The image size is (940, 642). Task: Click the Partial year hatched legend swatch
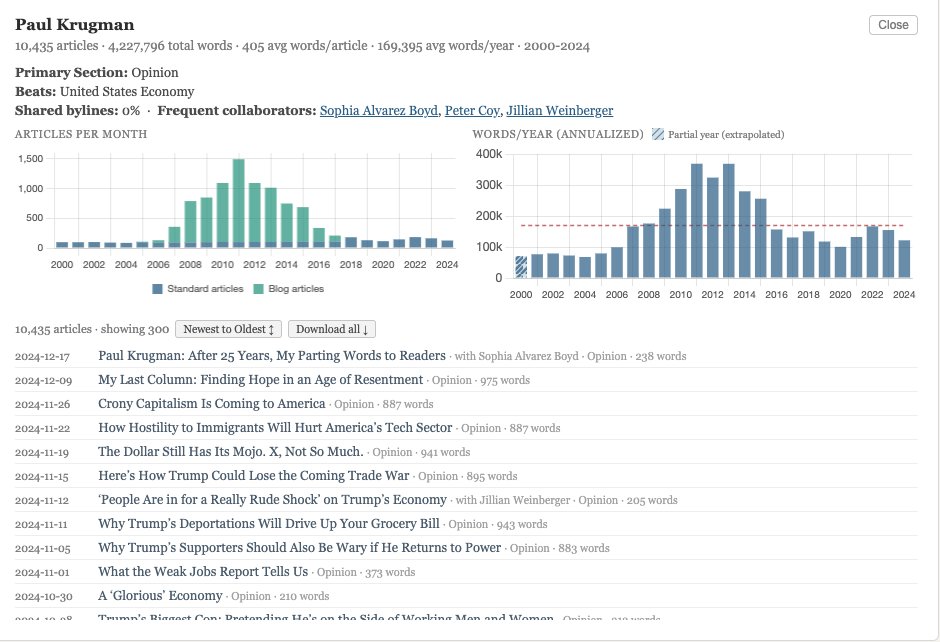coord(658,134)
